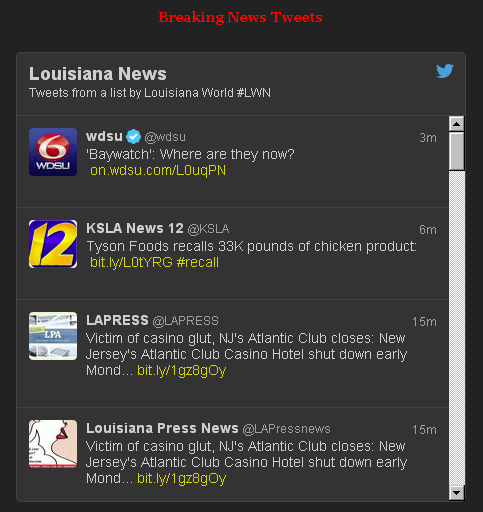Click the scrollbar up arrow
The width and height of the screenshot is (483, 512).
click(x=457, y=124)
